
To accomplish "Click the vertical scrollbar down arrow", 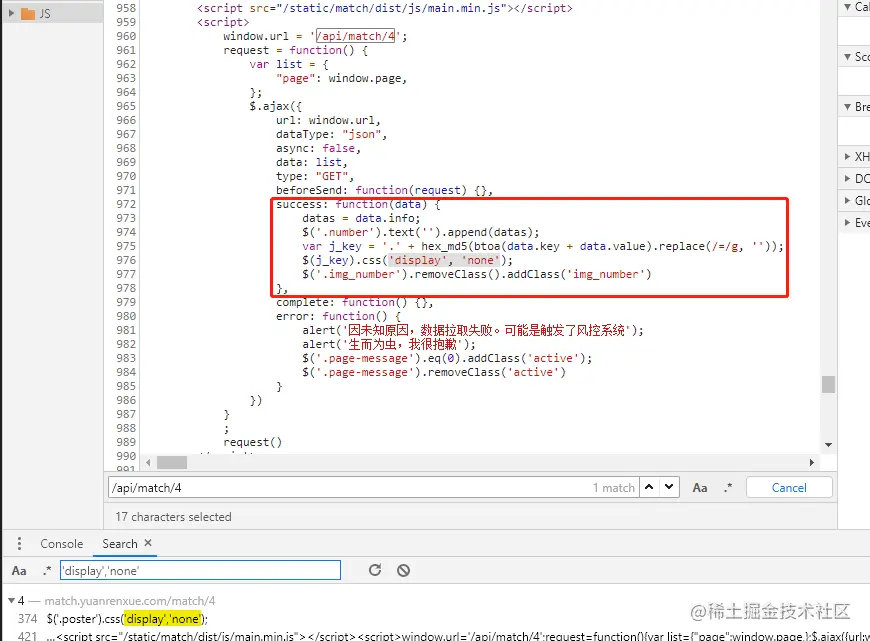I will [828, 445].
